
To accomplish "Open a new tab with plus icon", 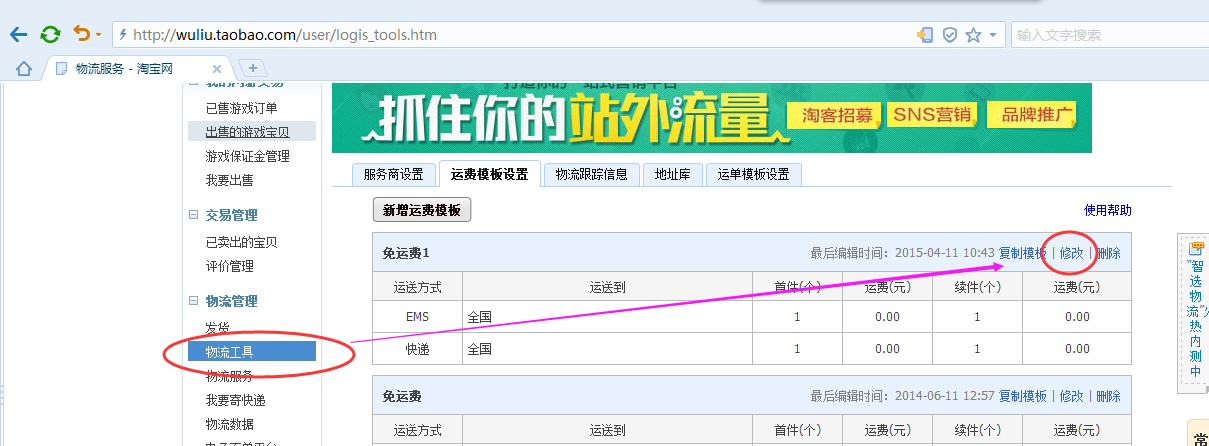I will tap(253, 68).
